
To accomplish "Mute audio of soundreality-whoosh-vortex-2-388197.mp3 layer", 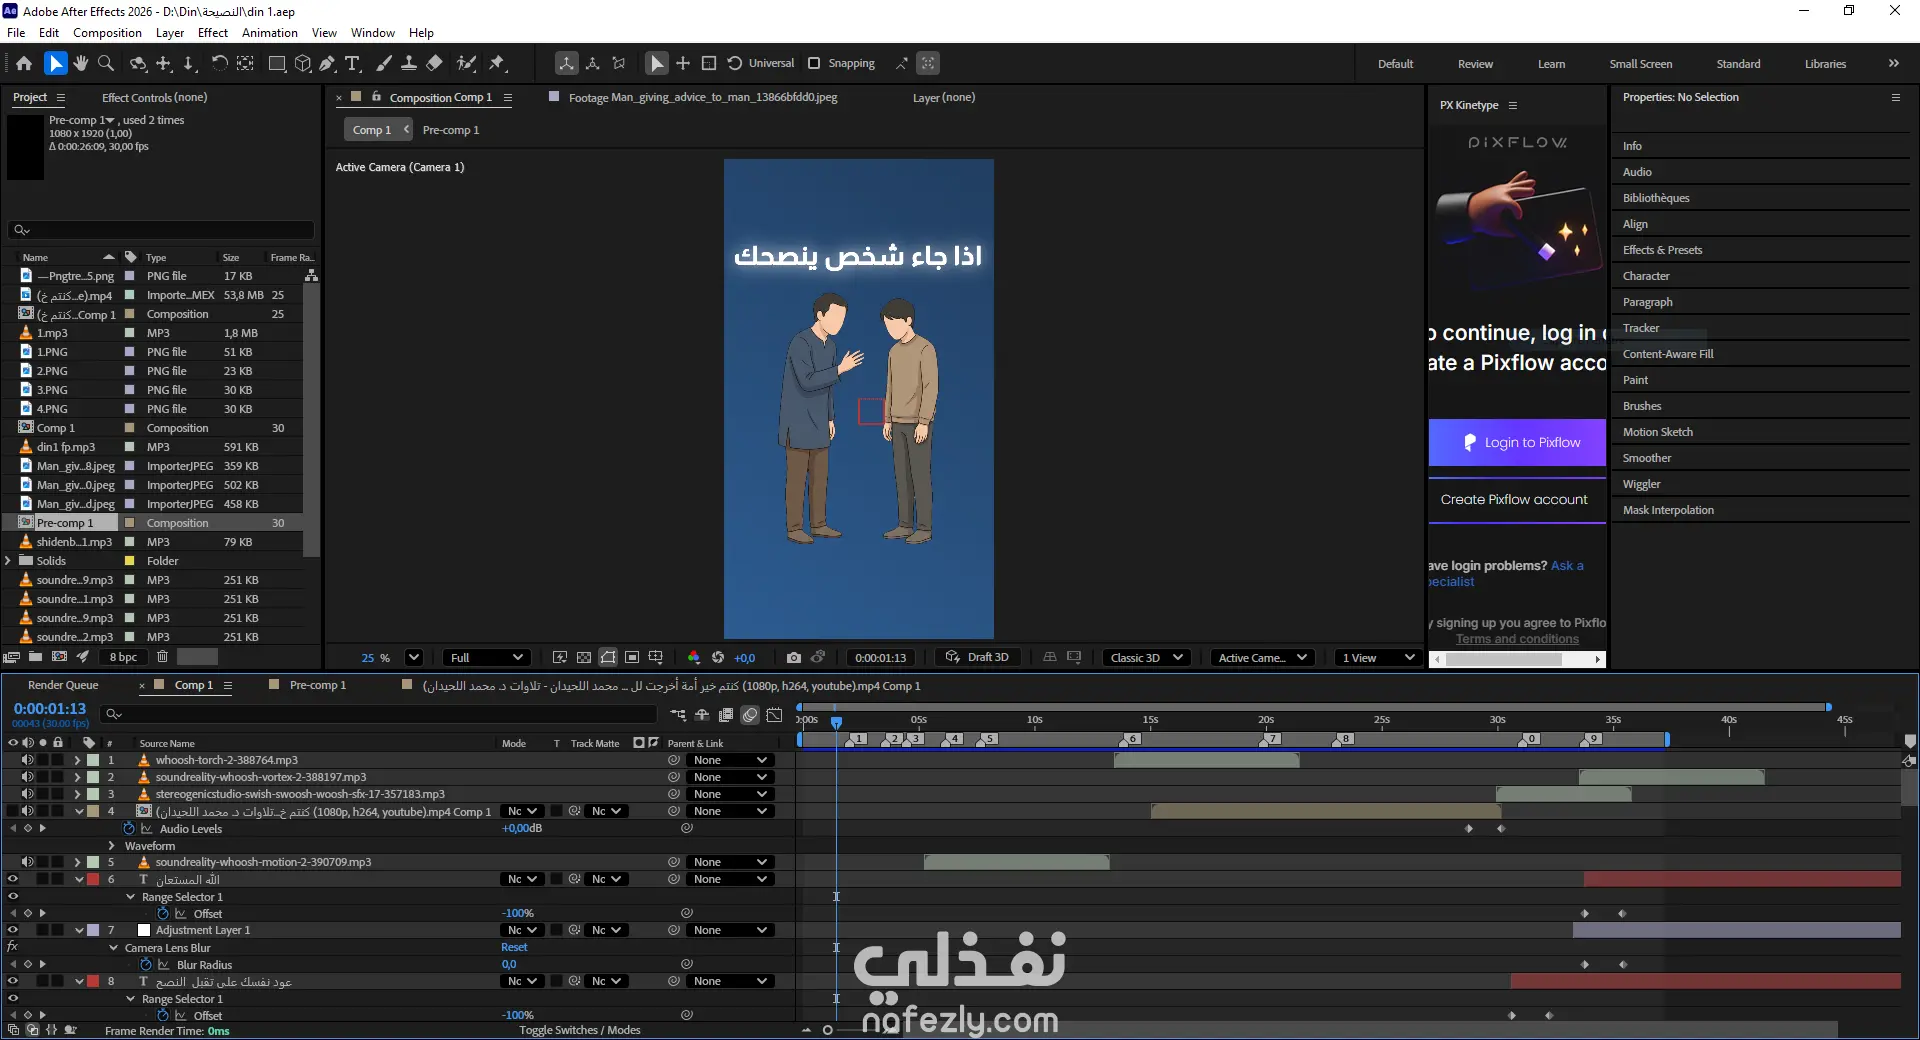I will click(28, 777).
